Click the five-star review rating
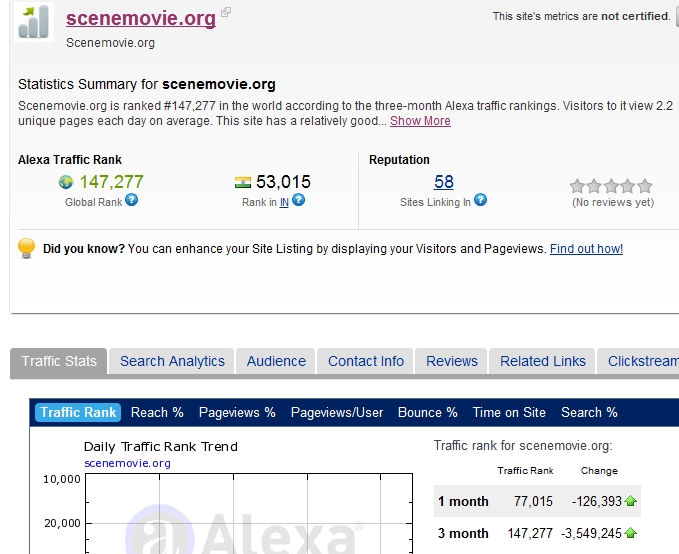Image resolution: width=679 pixels, height=554 pixels. coord(611,185)
